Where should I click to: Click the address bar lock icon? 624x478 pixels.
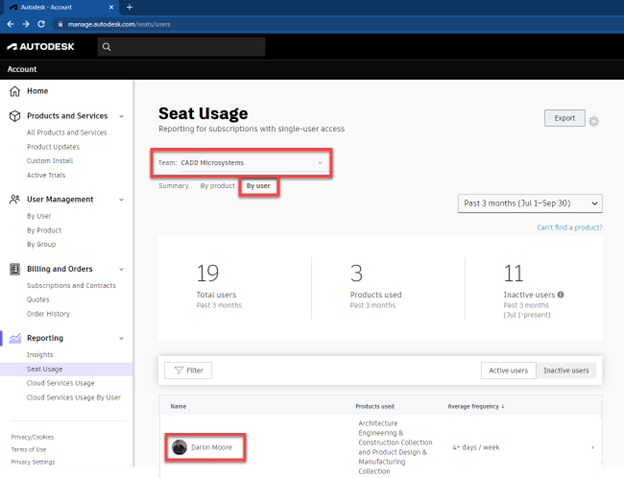(x=60, y=24)
